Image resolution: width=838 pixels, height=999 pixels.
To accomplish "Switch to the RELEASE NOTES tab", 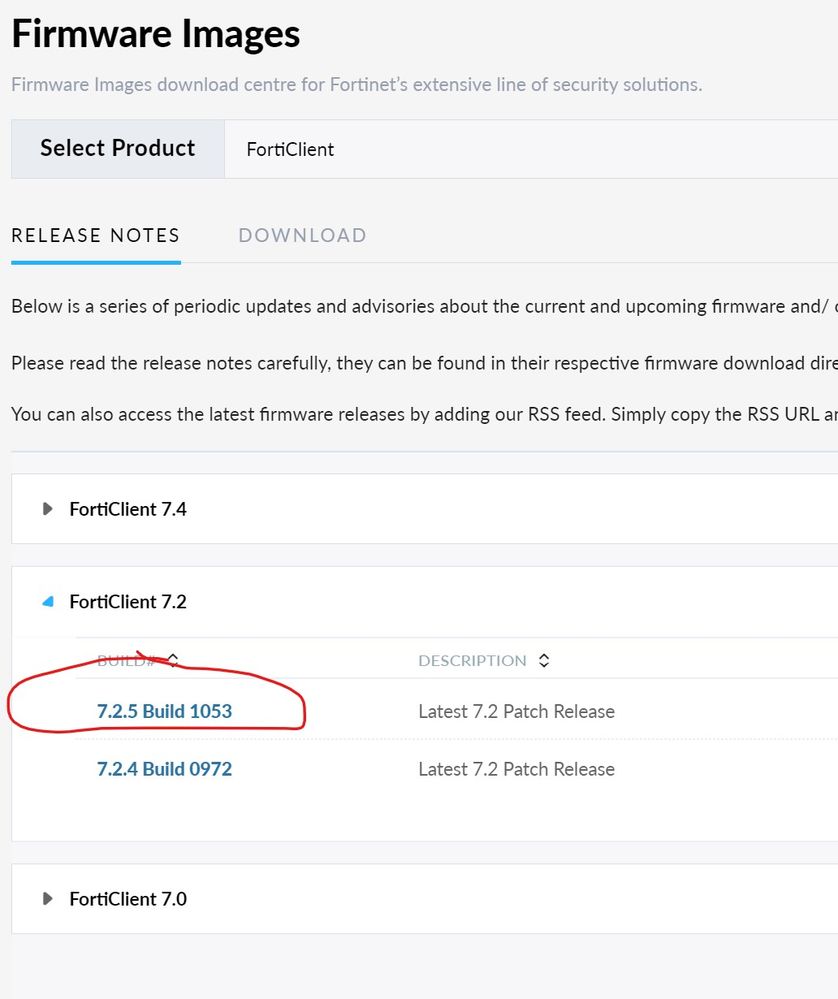I will 96,236.
